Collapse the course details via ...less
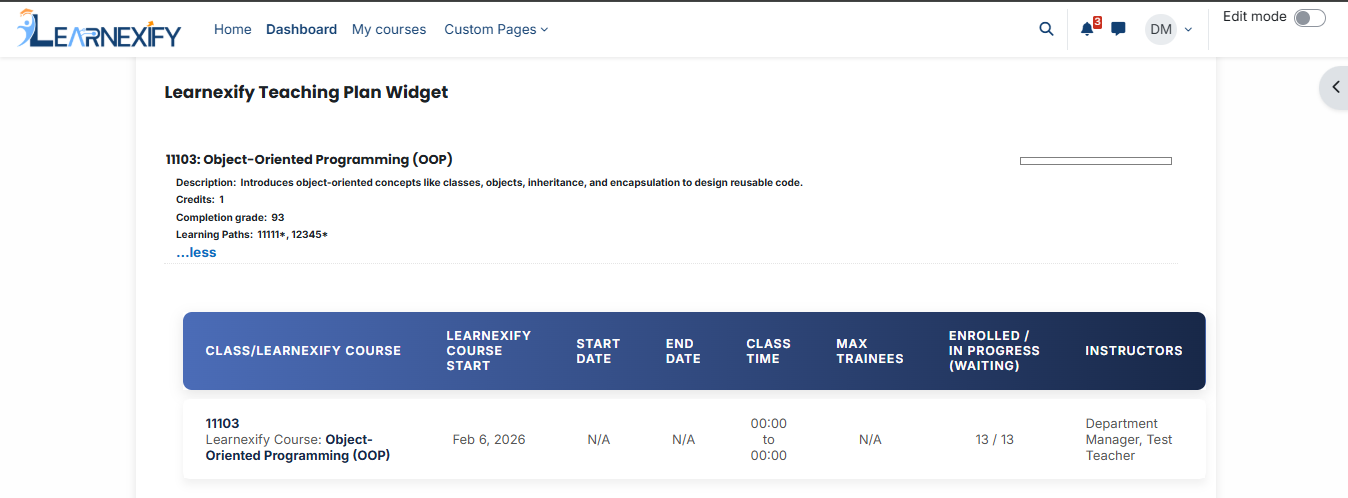 click(196, 252)
